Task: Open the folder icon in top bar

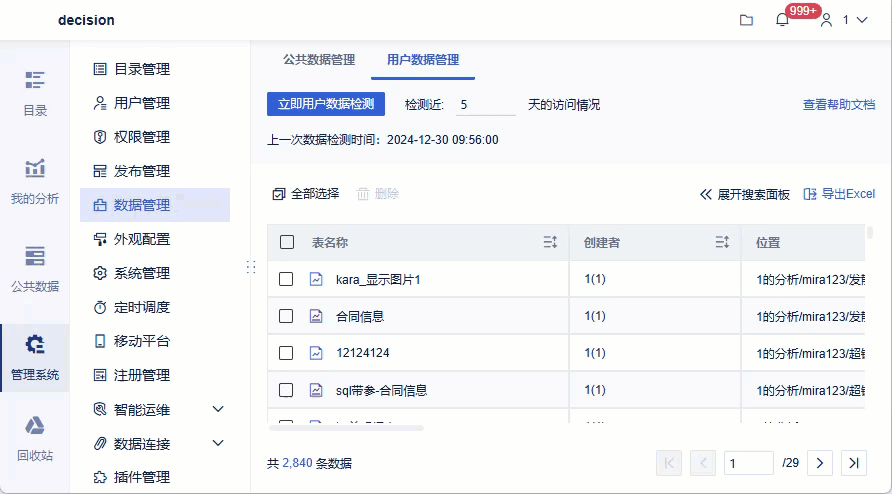Action: (746, 20)
